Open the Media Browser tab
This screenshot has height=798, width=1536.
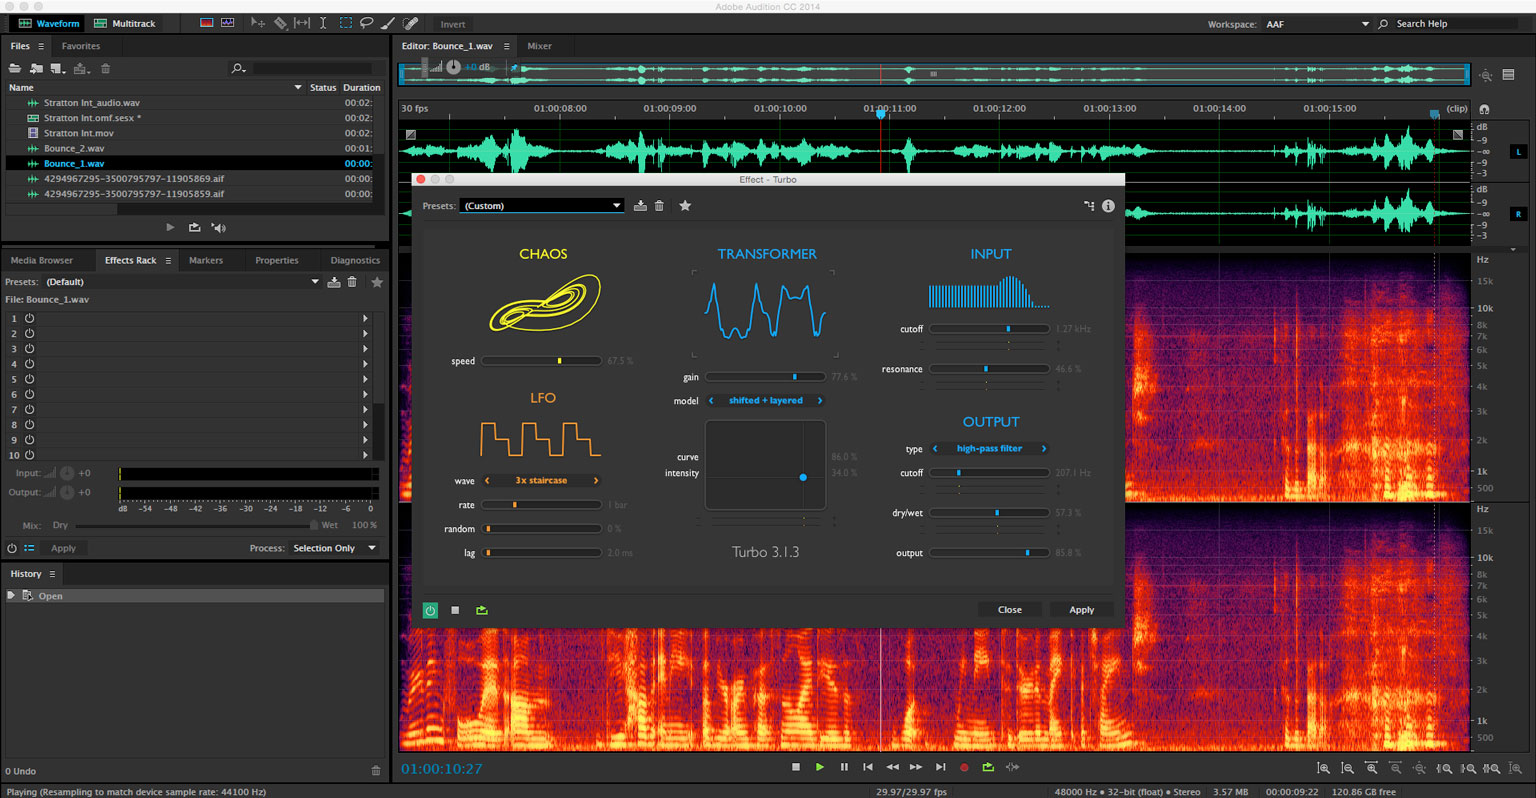pyautogui.click(x=42, y=260)
